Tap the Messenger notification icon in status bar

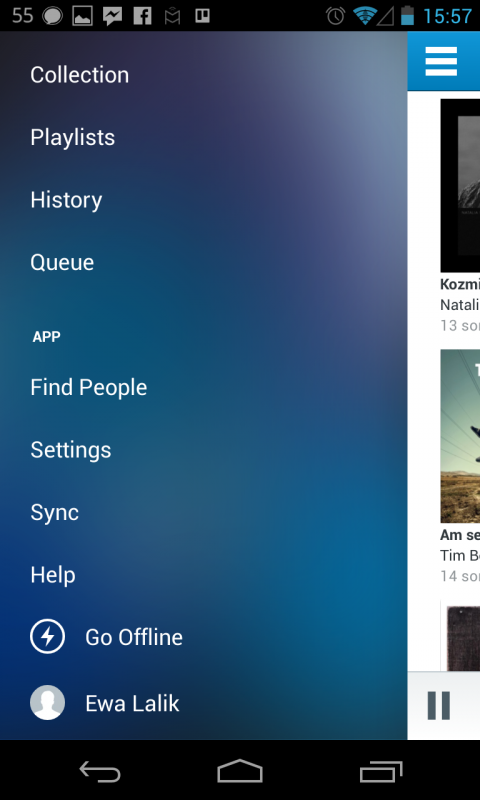click(x=112, y=16)
